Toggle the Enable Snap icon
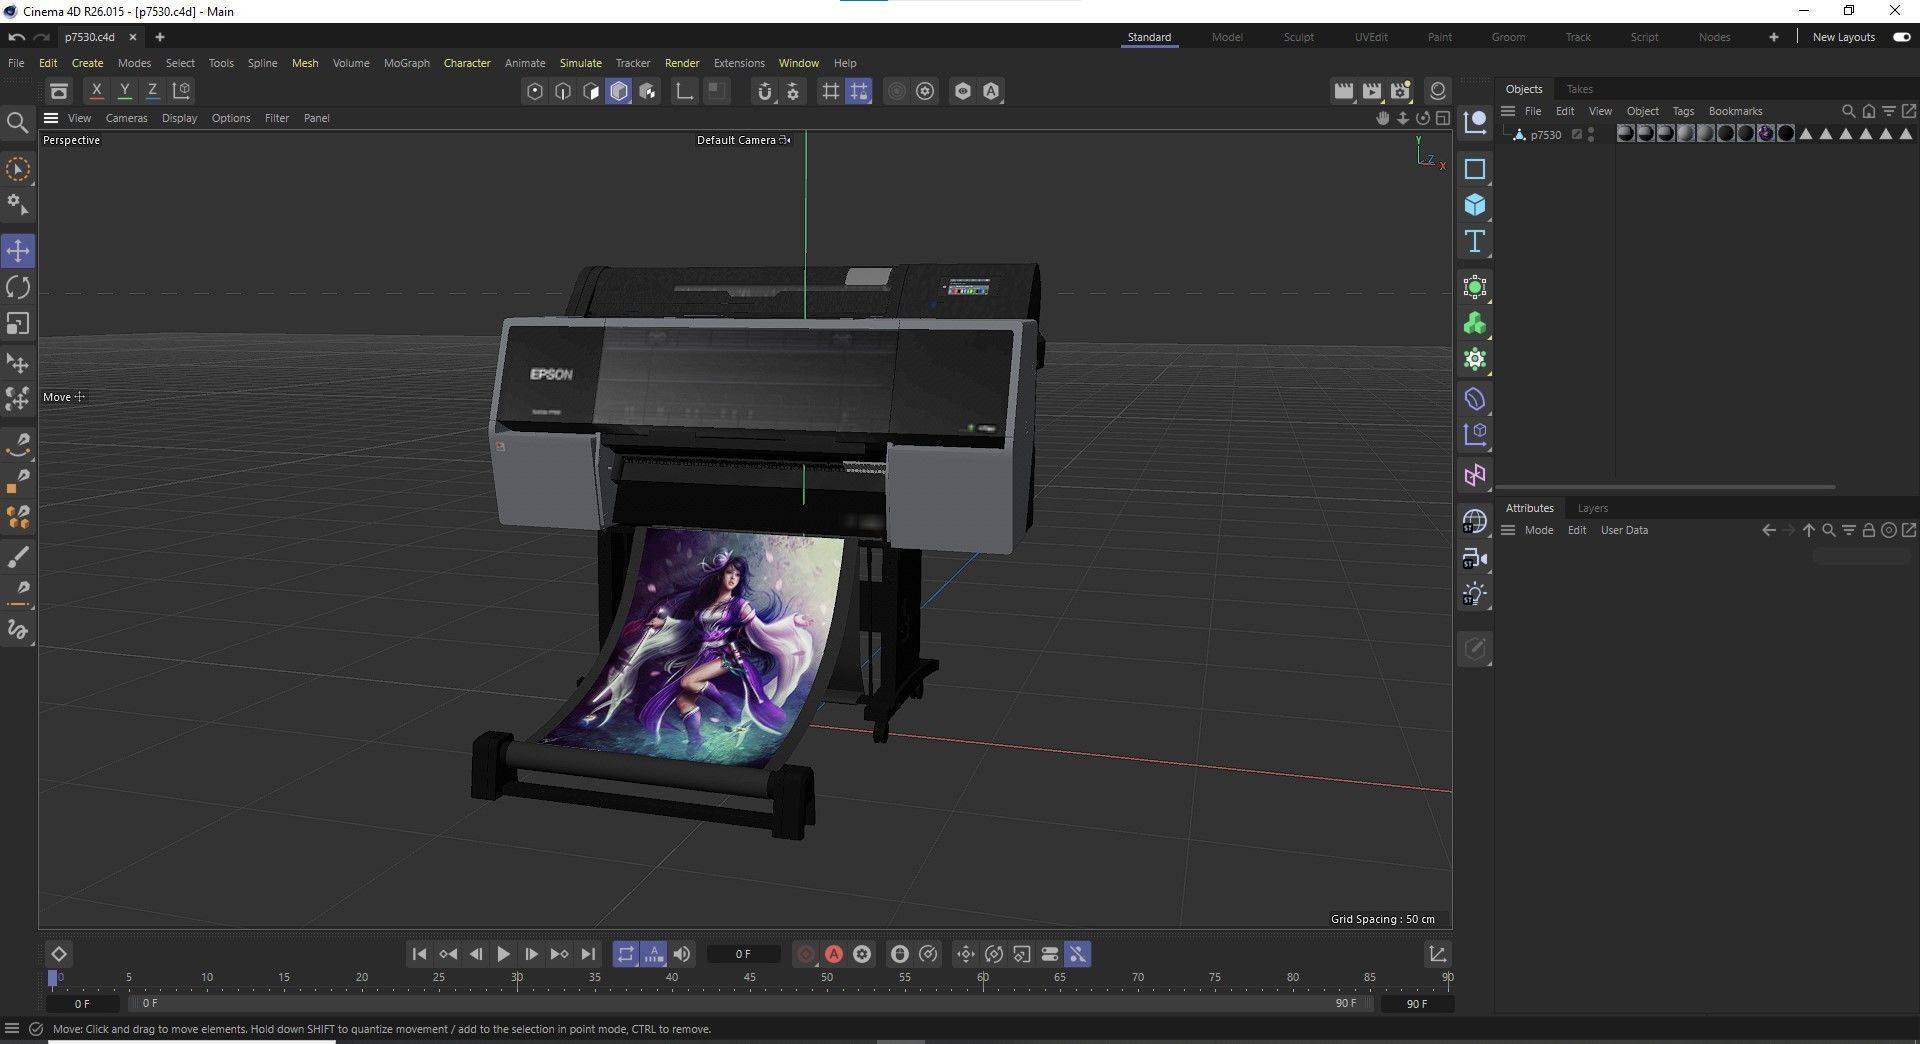Screen dimensions: 1920x1044 click(x=765, y=91)
